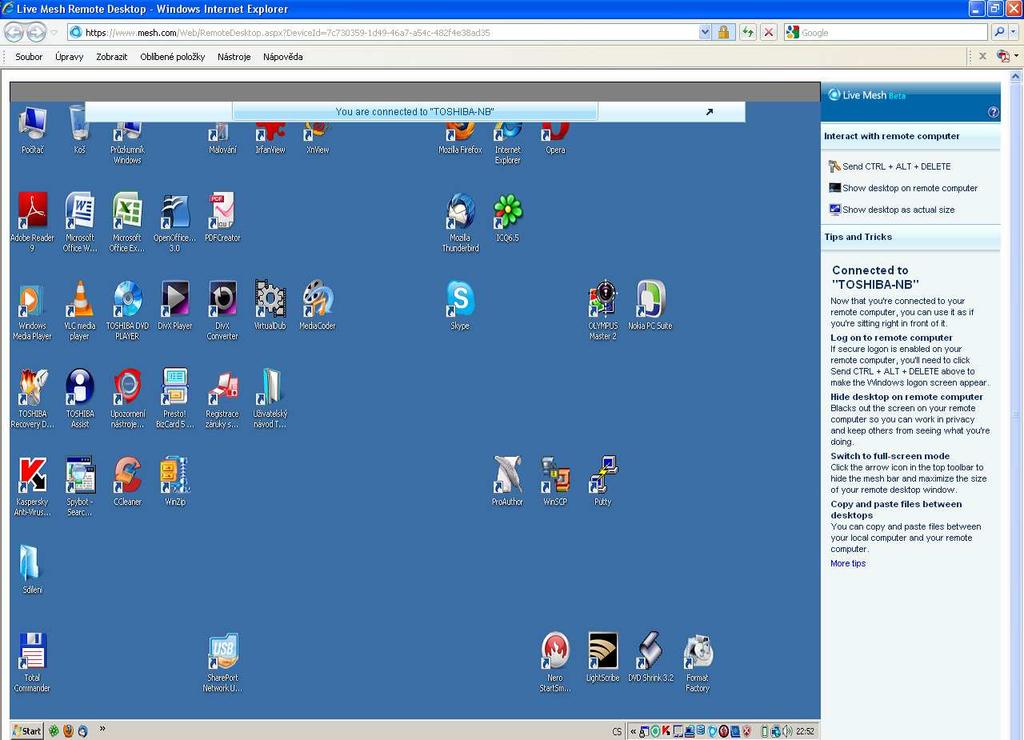
Task: Click Show desktop as actual size
Action: tap(891, 210)
